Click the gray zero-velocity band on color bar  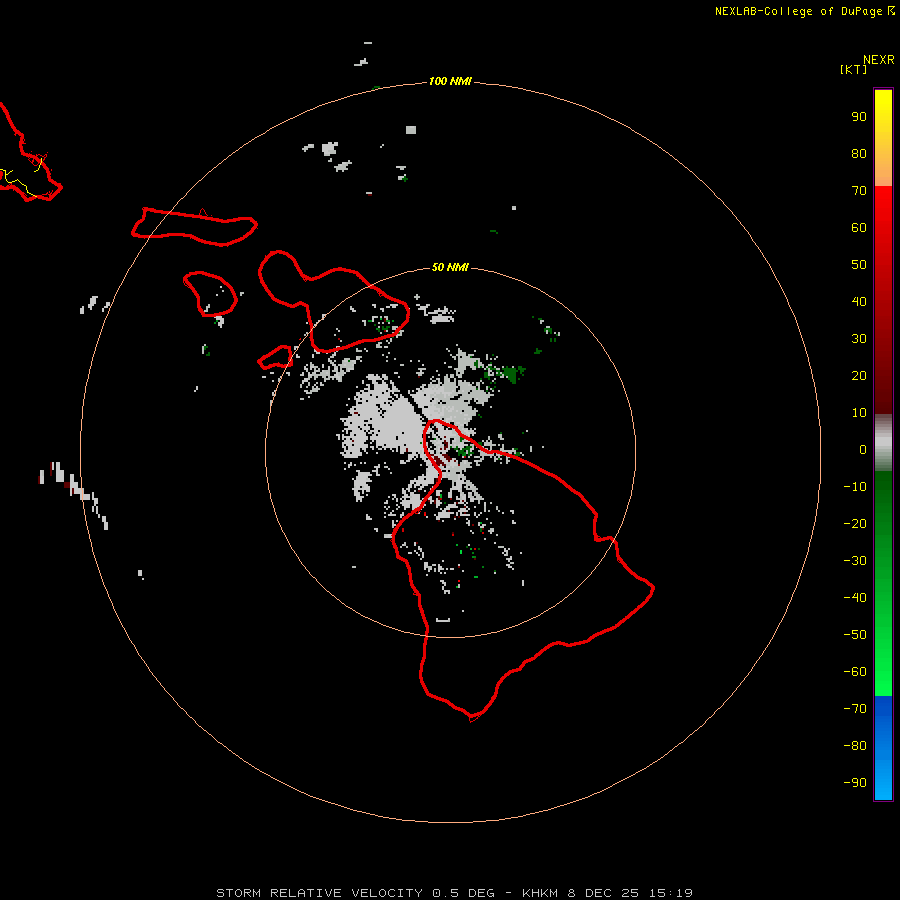(883, 443)
